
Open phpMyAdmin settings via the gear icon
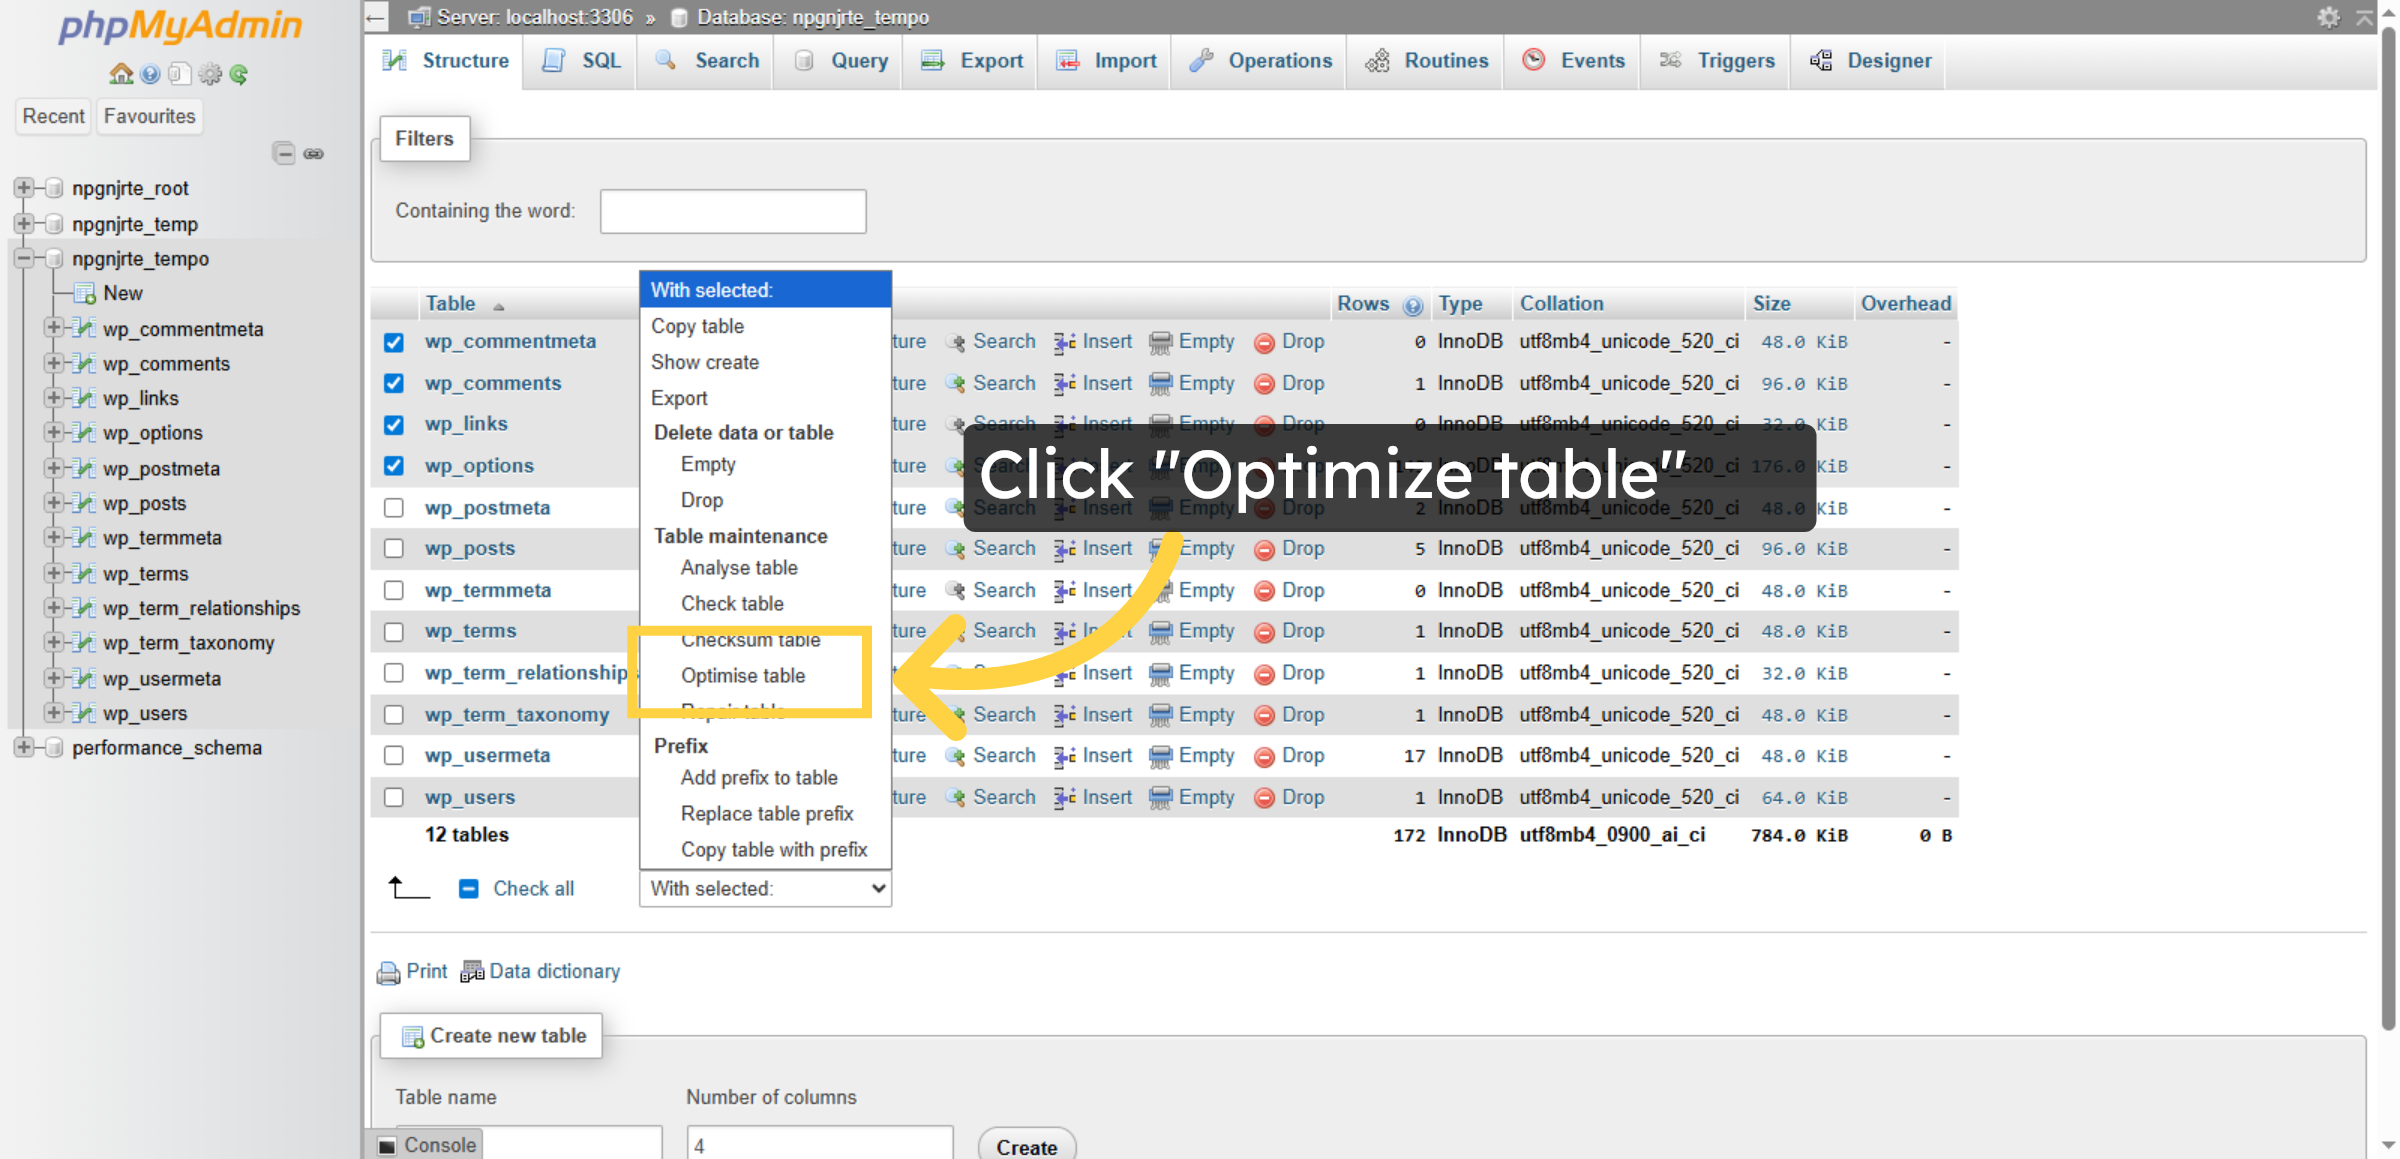coord(210,73)
